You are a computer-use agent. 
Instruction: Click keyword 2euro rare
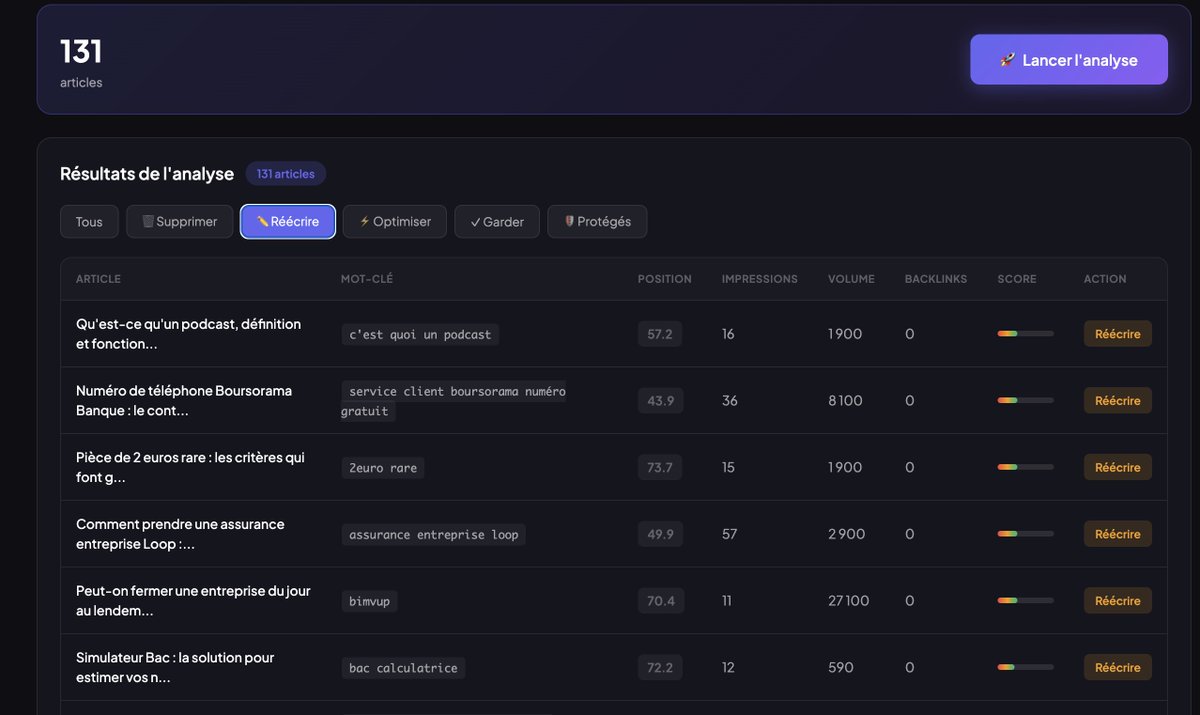(x=383, y=467)
